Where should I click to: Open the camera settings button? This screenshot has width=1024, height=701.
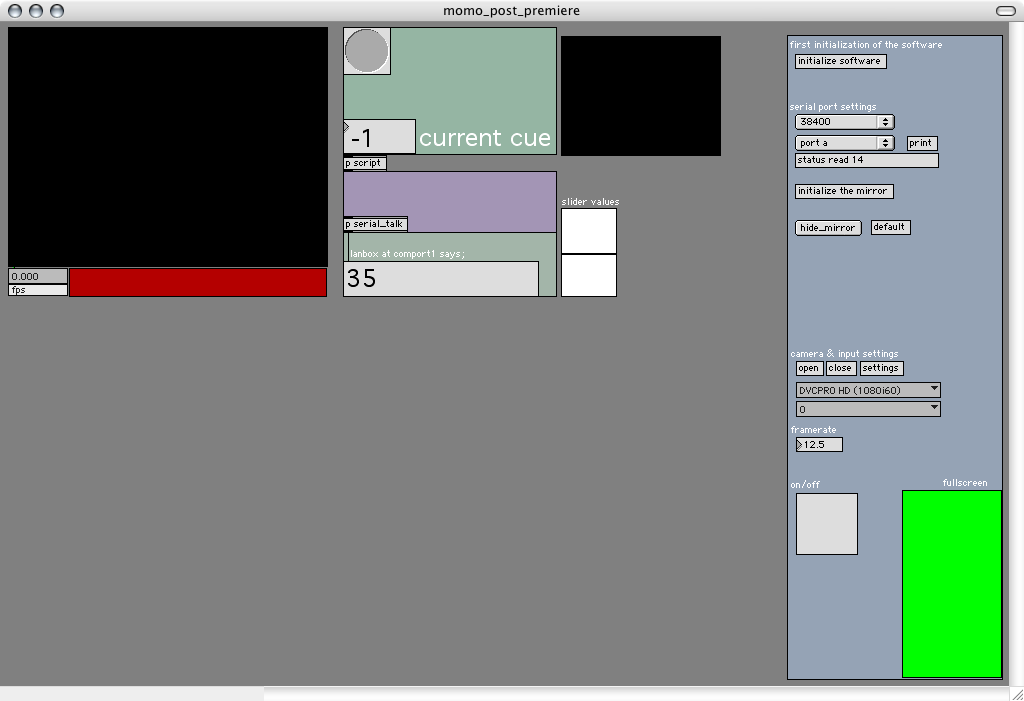tap(881, 368)
